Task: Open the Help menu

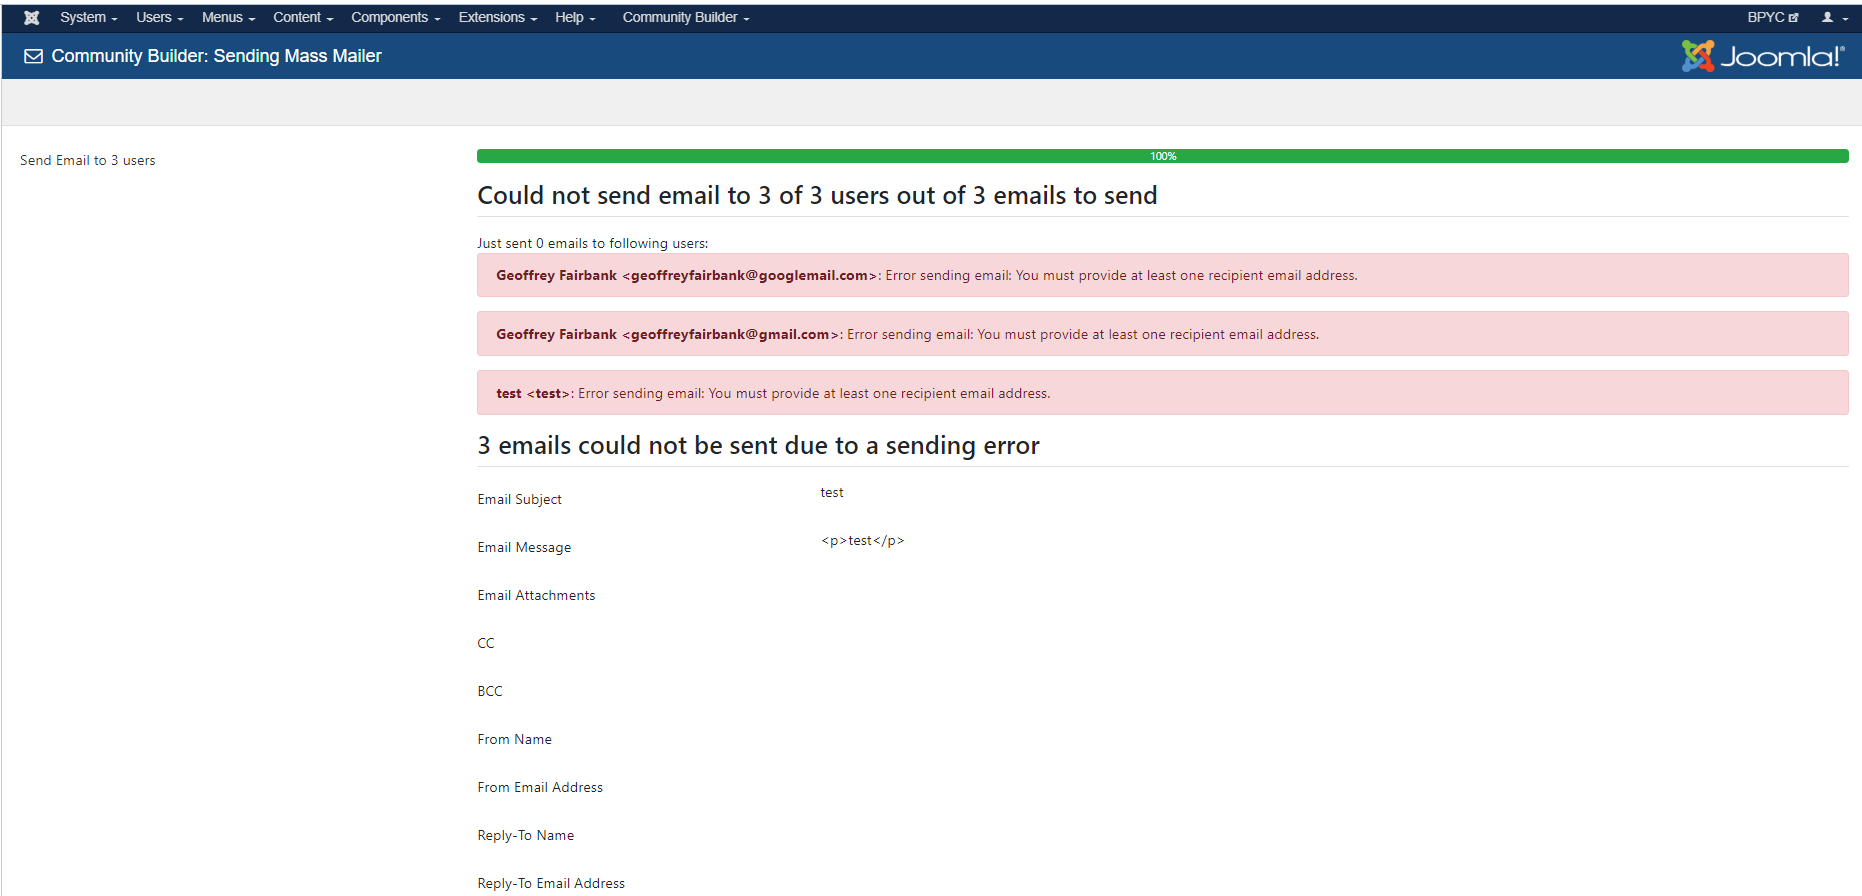Action: click(x=575, y=17)
